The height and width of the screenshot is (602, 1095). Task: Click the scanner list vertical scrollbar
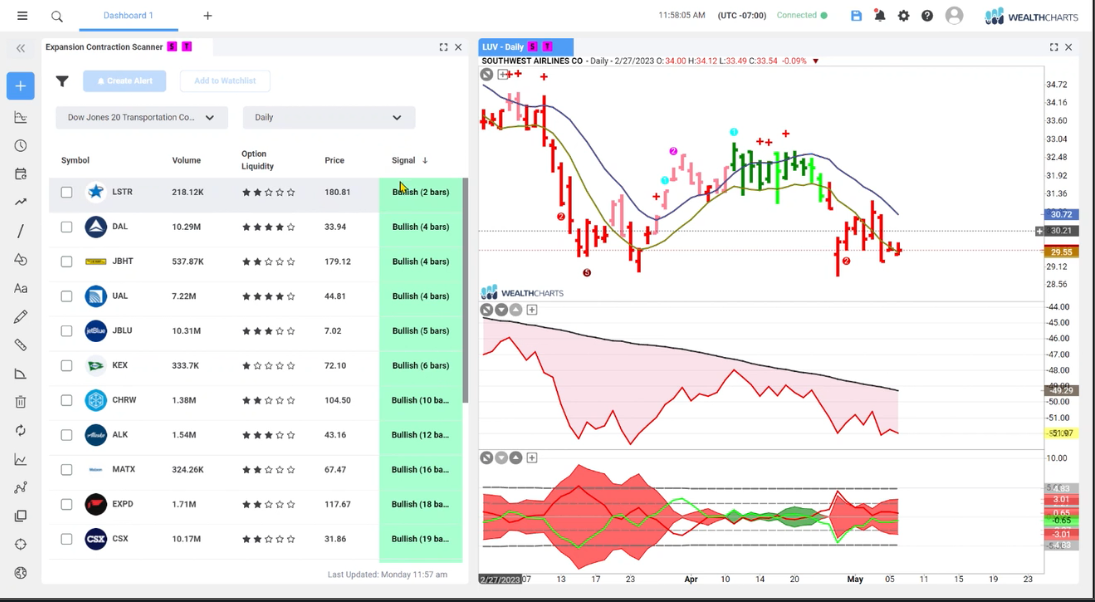pyautogui.click(x=466, y=290)
